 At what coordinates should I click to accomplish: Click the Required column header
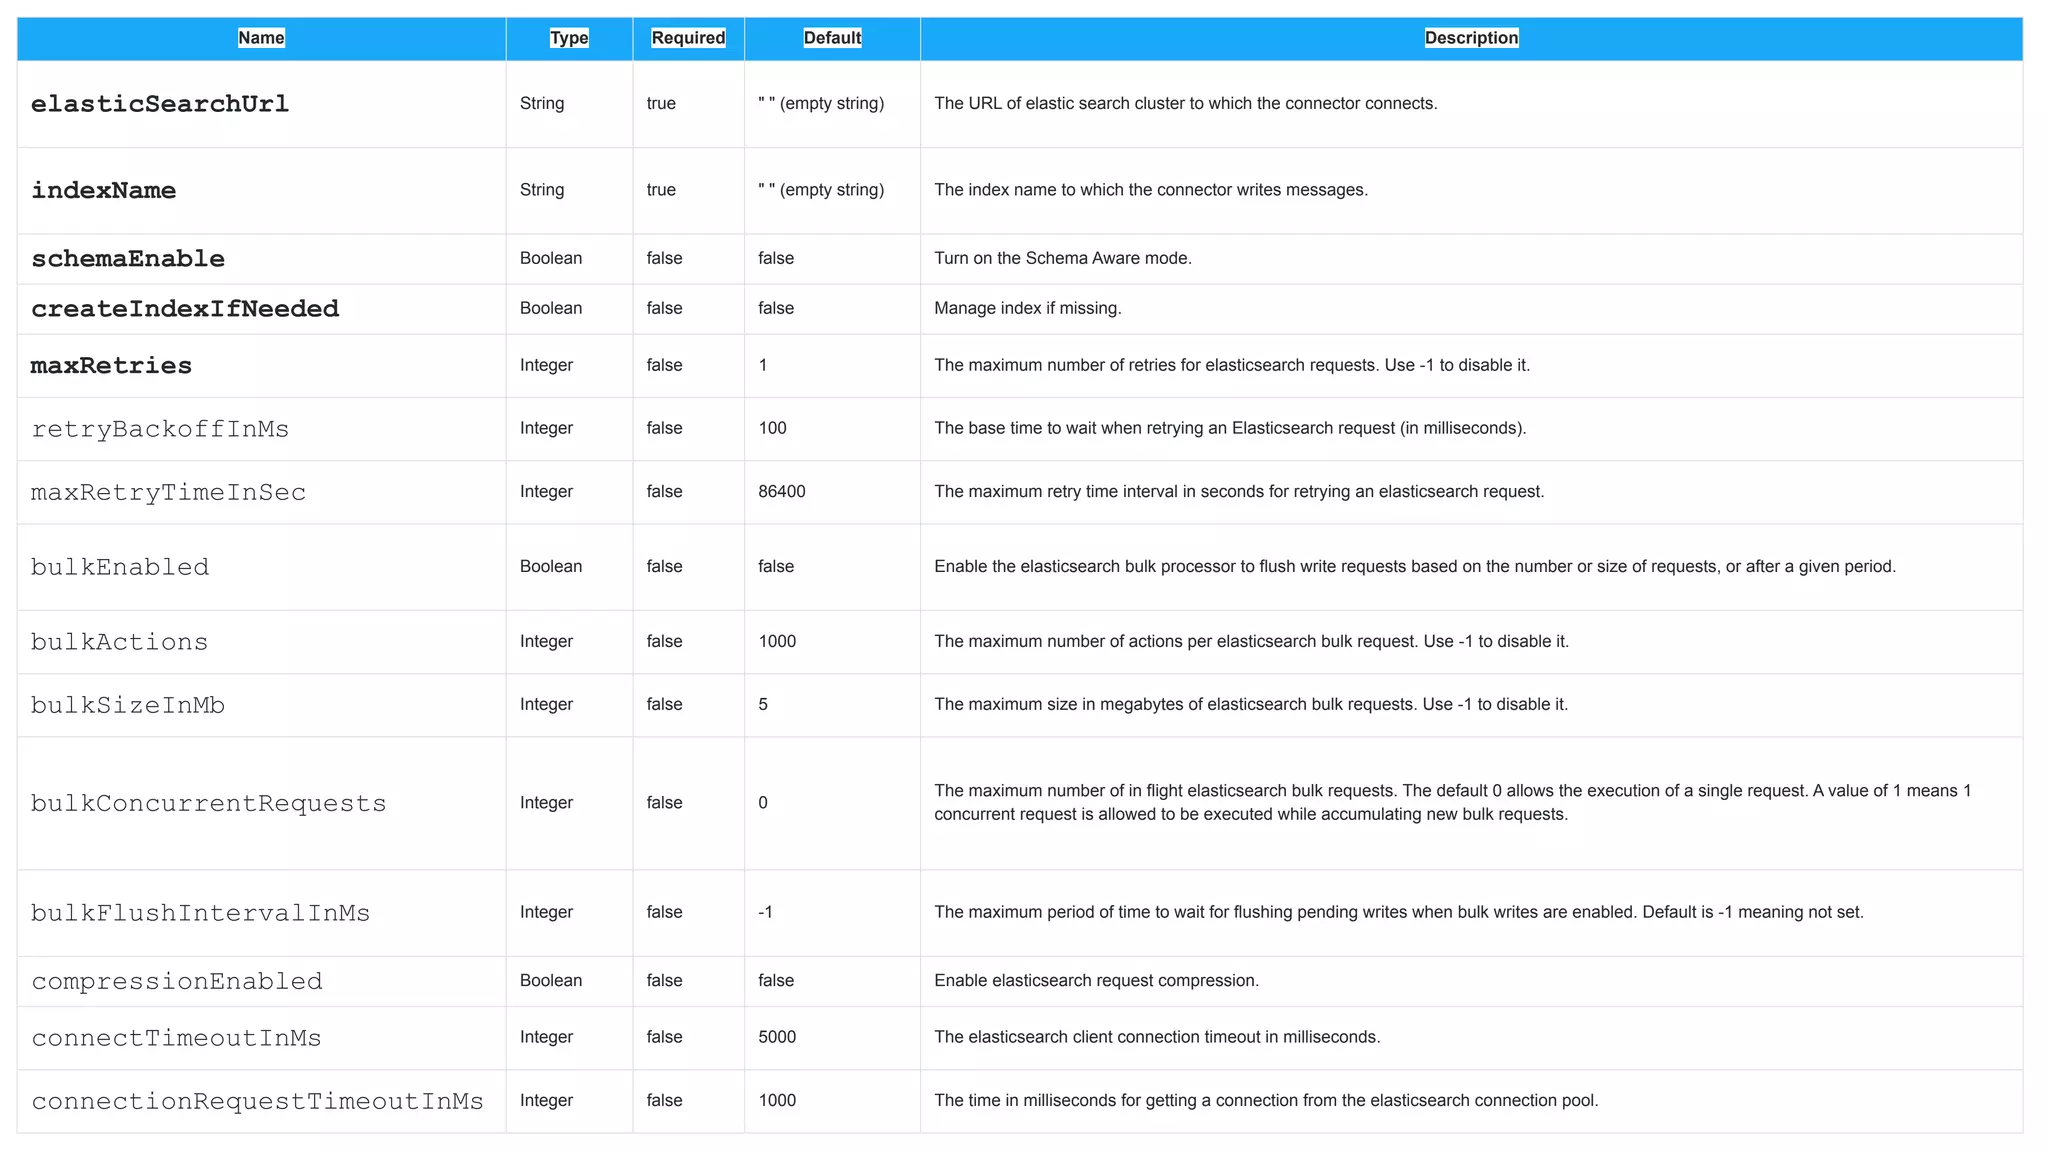point(688,38)
